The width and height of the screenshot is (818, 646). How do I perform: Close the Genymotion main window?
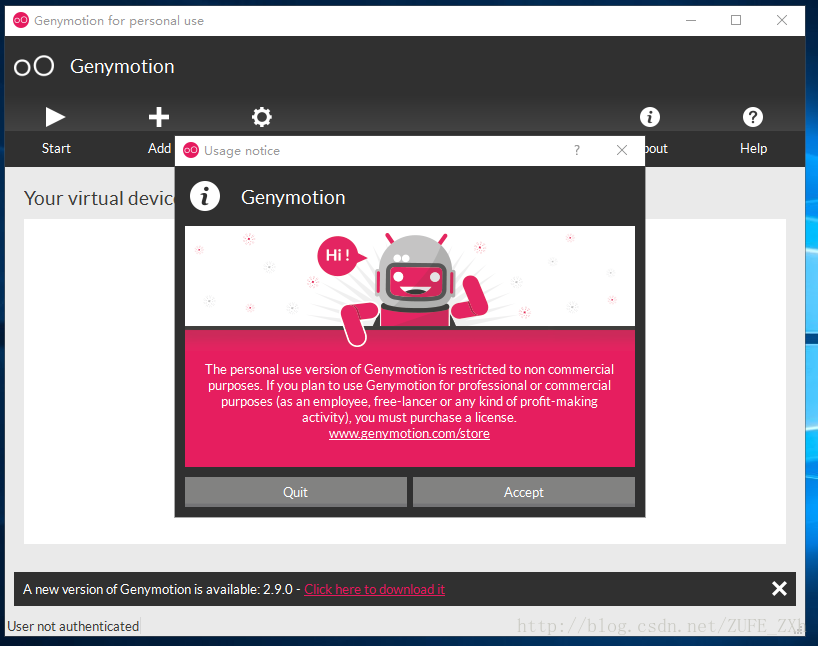tap(781, 20)
